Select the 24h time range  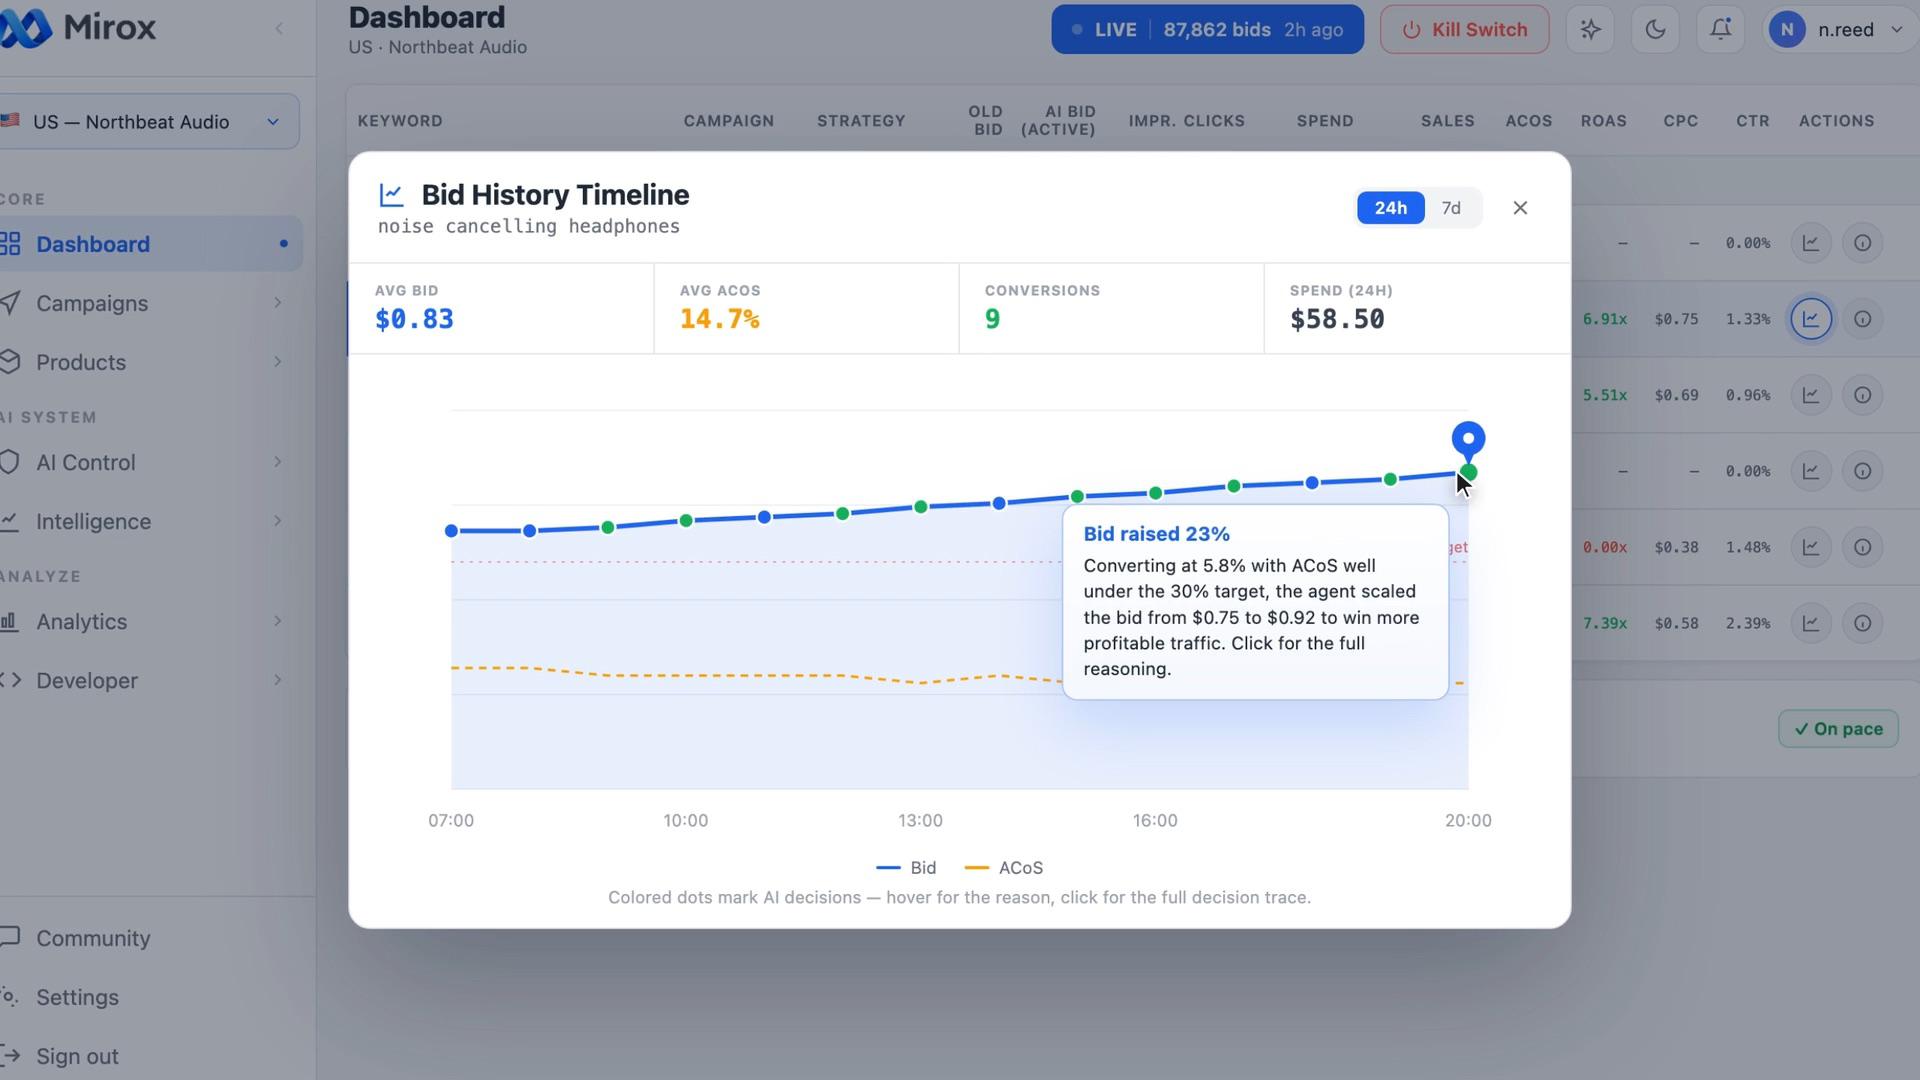[1390, 208]
